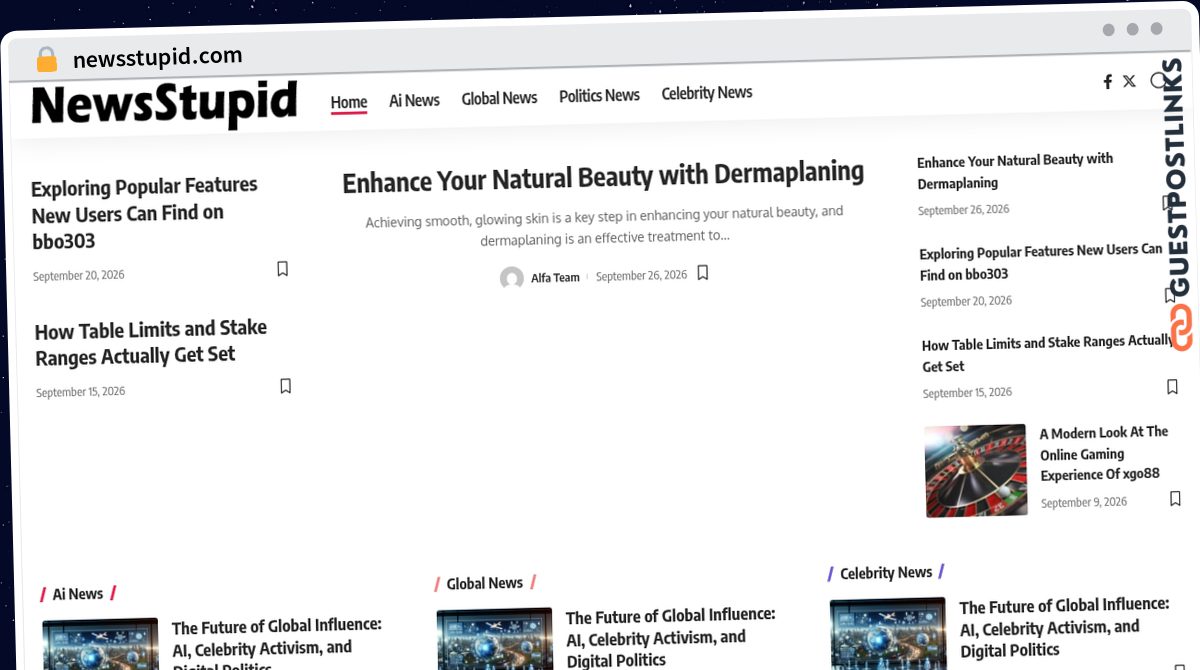Open Future of Global Influence under Global News
The width and height of the screenshot is (1200, 670).
[671, 637]
